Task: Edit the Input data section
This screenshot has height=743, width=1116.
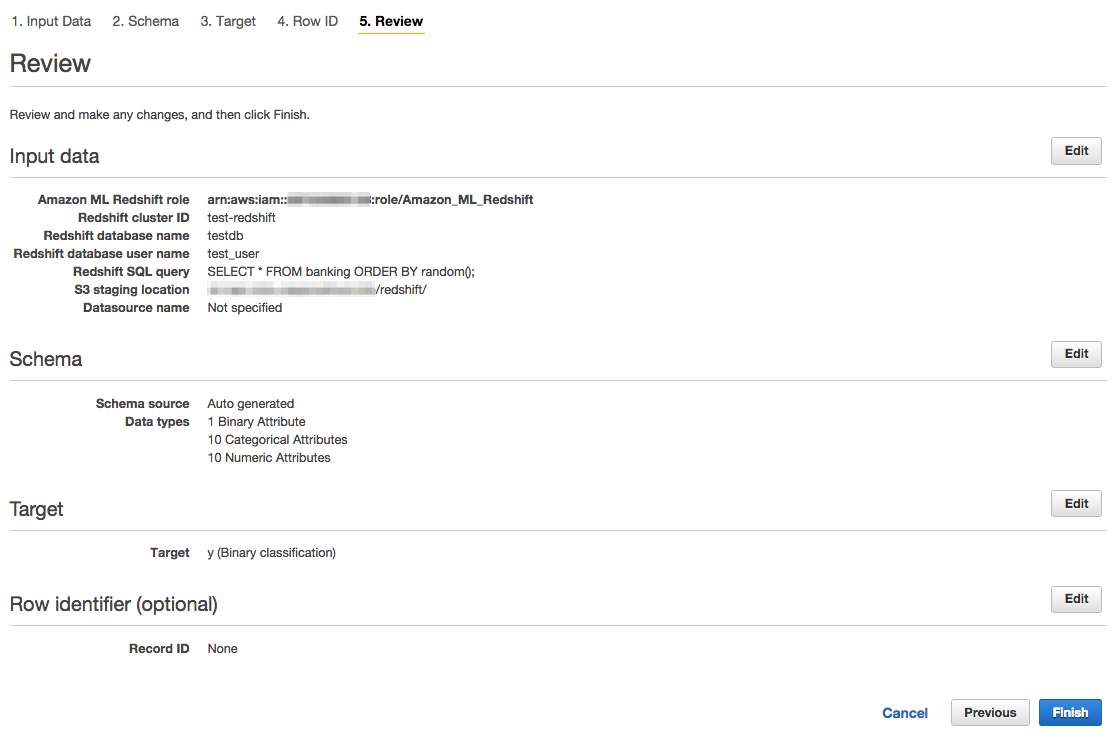Action: [x=1076, y=150]
